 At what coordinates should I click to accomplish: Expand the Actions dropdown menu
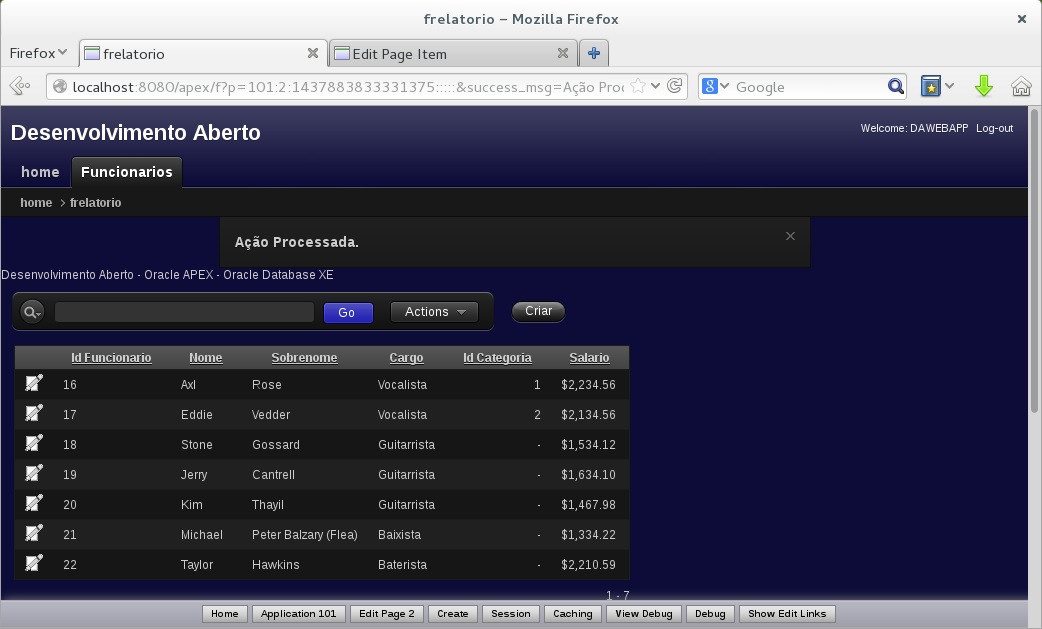[x=434, y=312]
